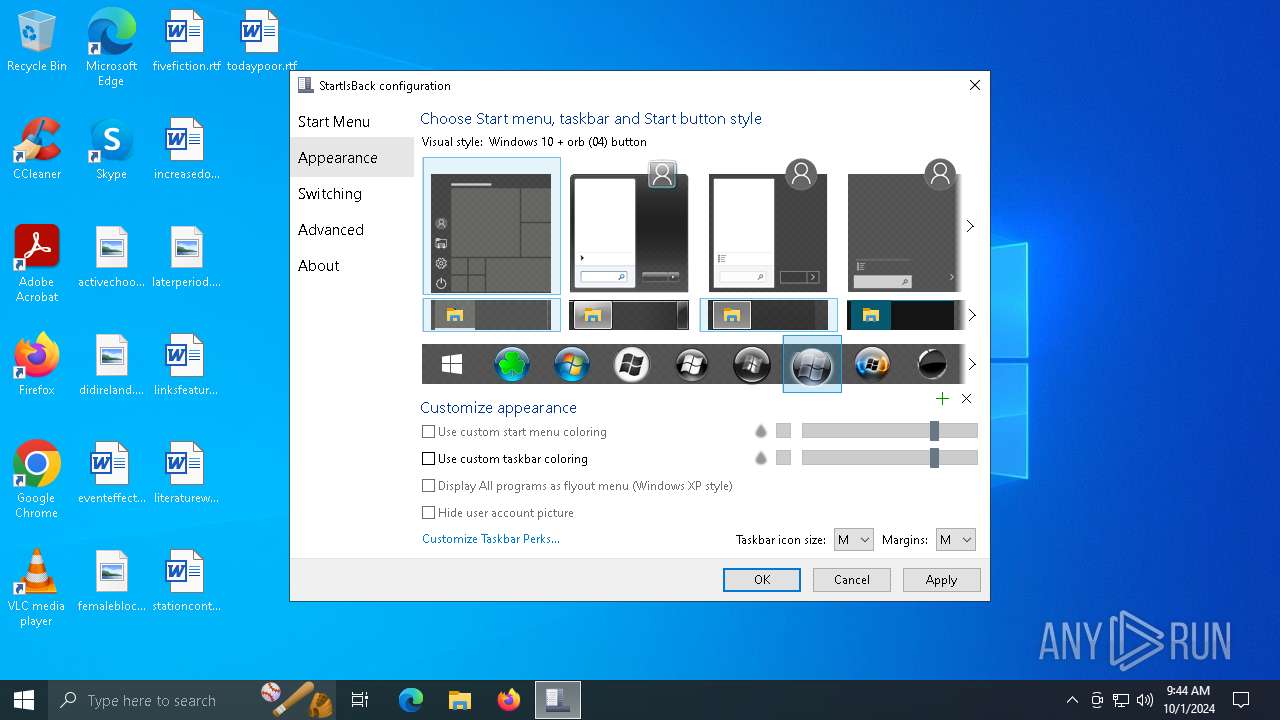Open the Switching page
Screen dimensions: 1280x720
[352, 194]
